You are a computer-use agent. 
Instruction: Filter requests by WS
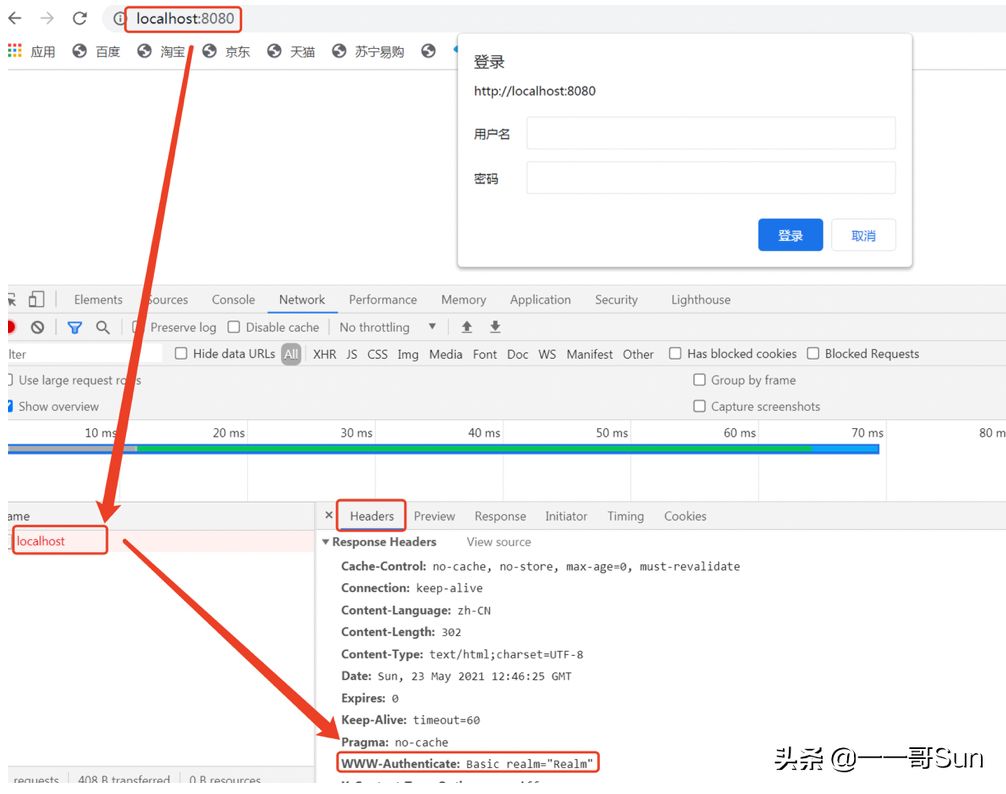(x=547, y=354)
